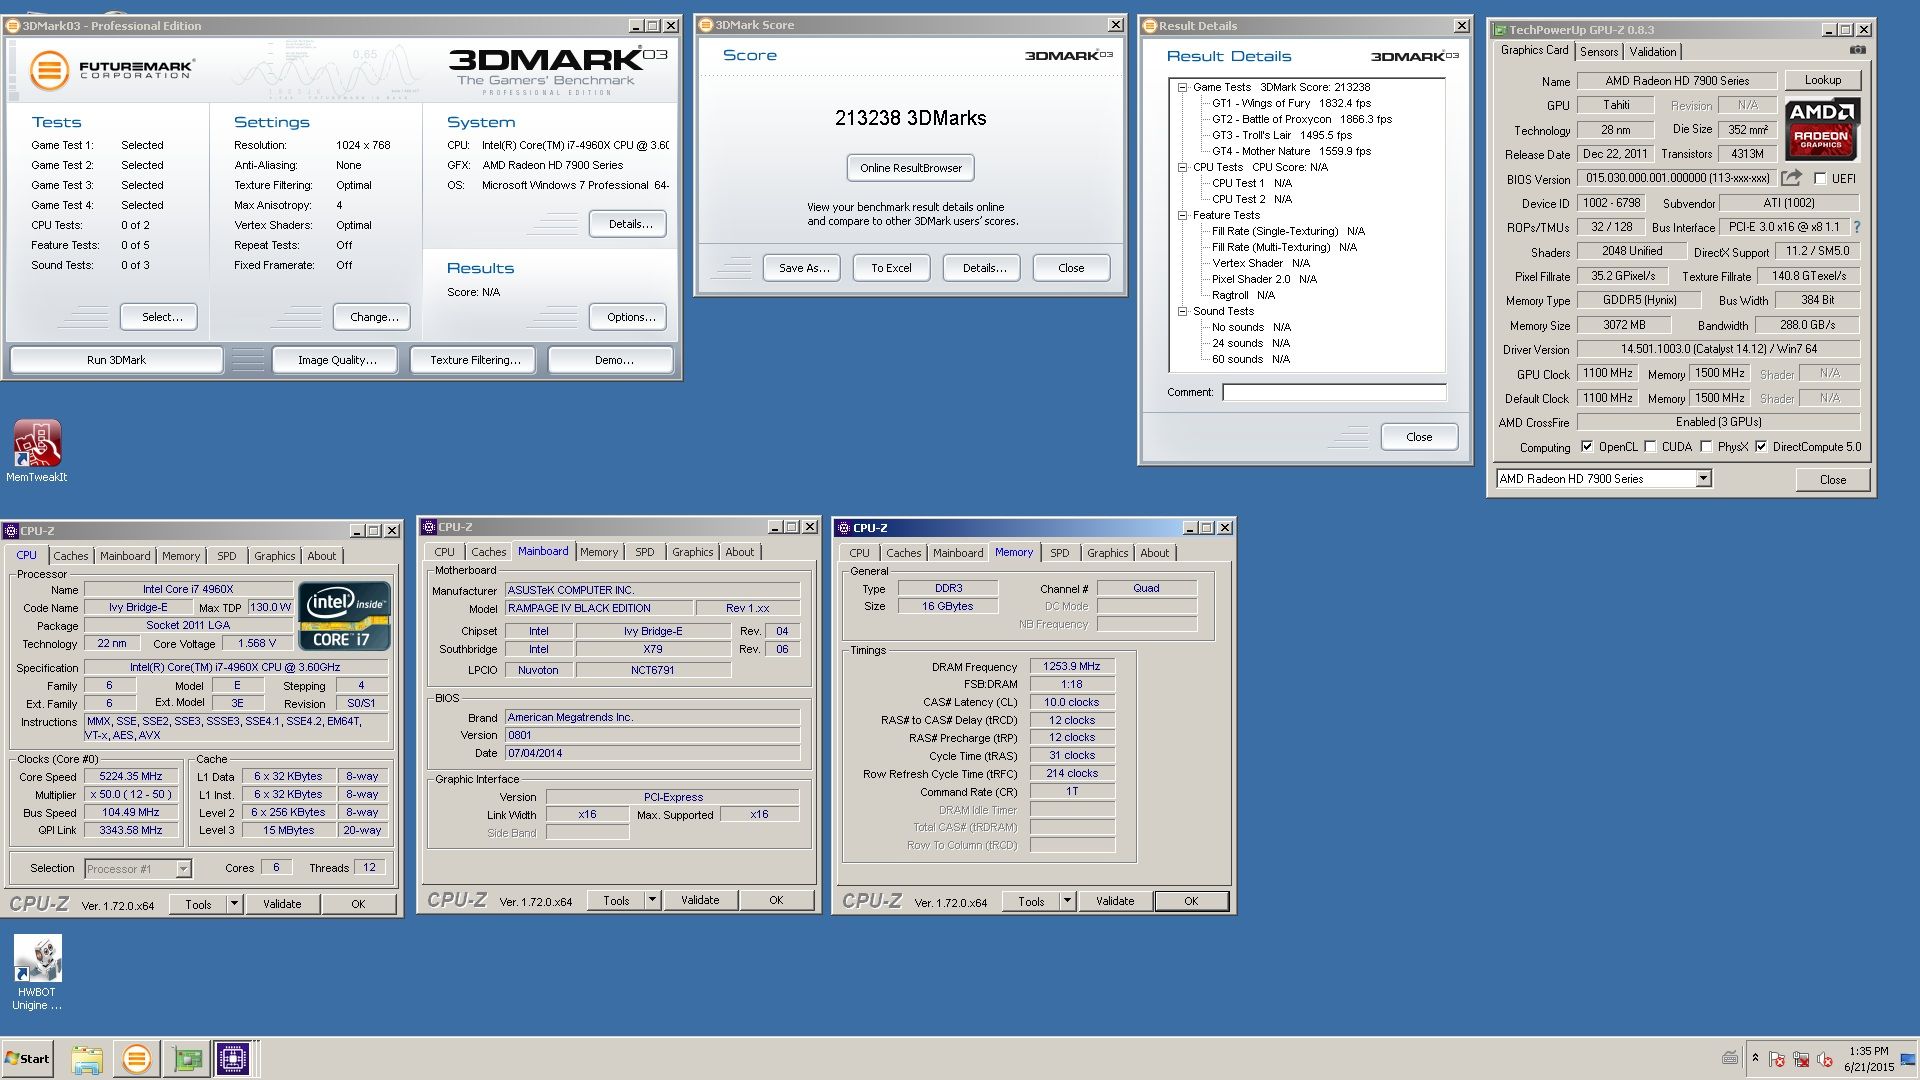Open the GPU selection dropdown in GPU-Z
This screenshot has width=1920, height=1080.
coord(1703,479)
